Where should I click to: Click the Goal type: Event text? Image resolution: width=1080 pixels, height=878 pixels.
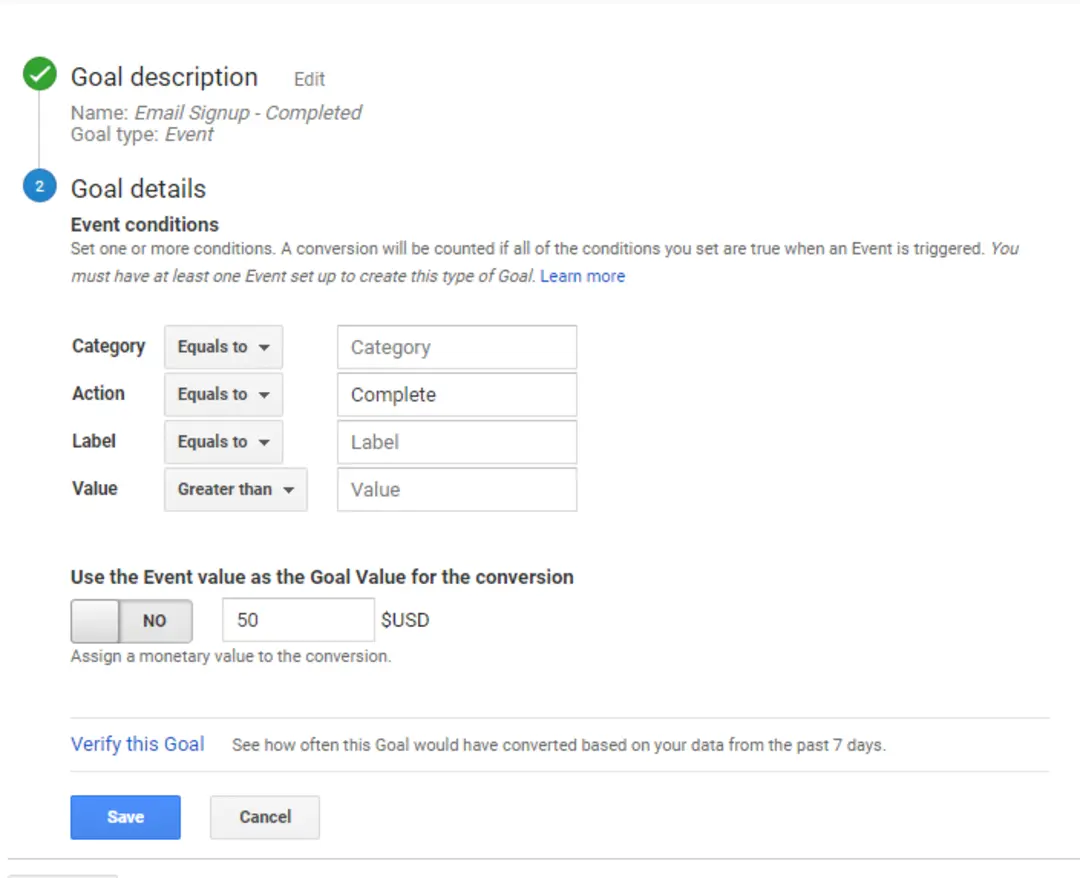tap(143, 134)
